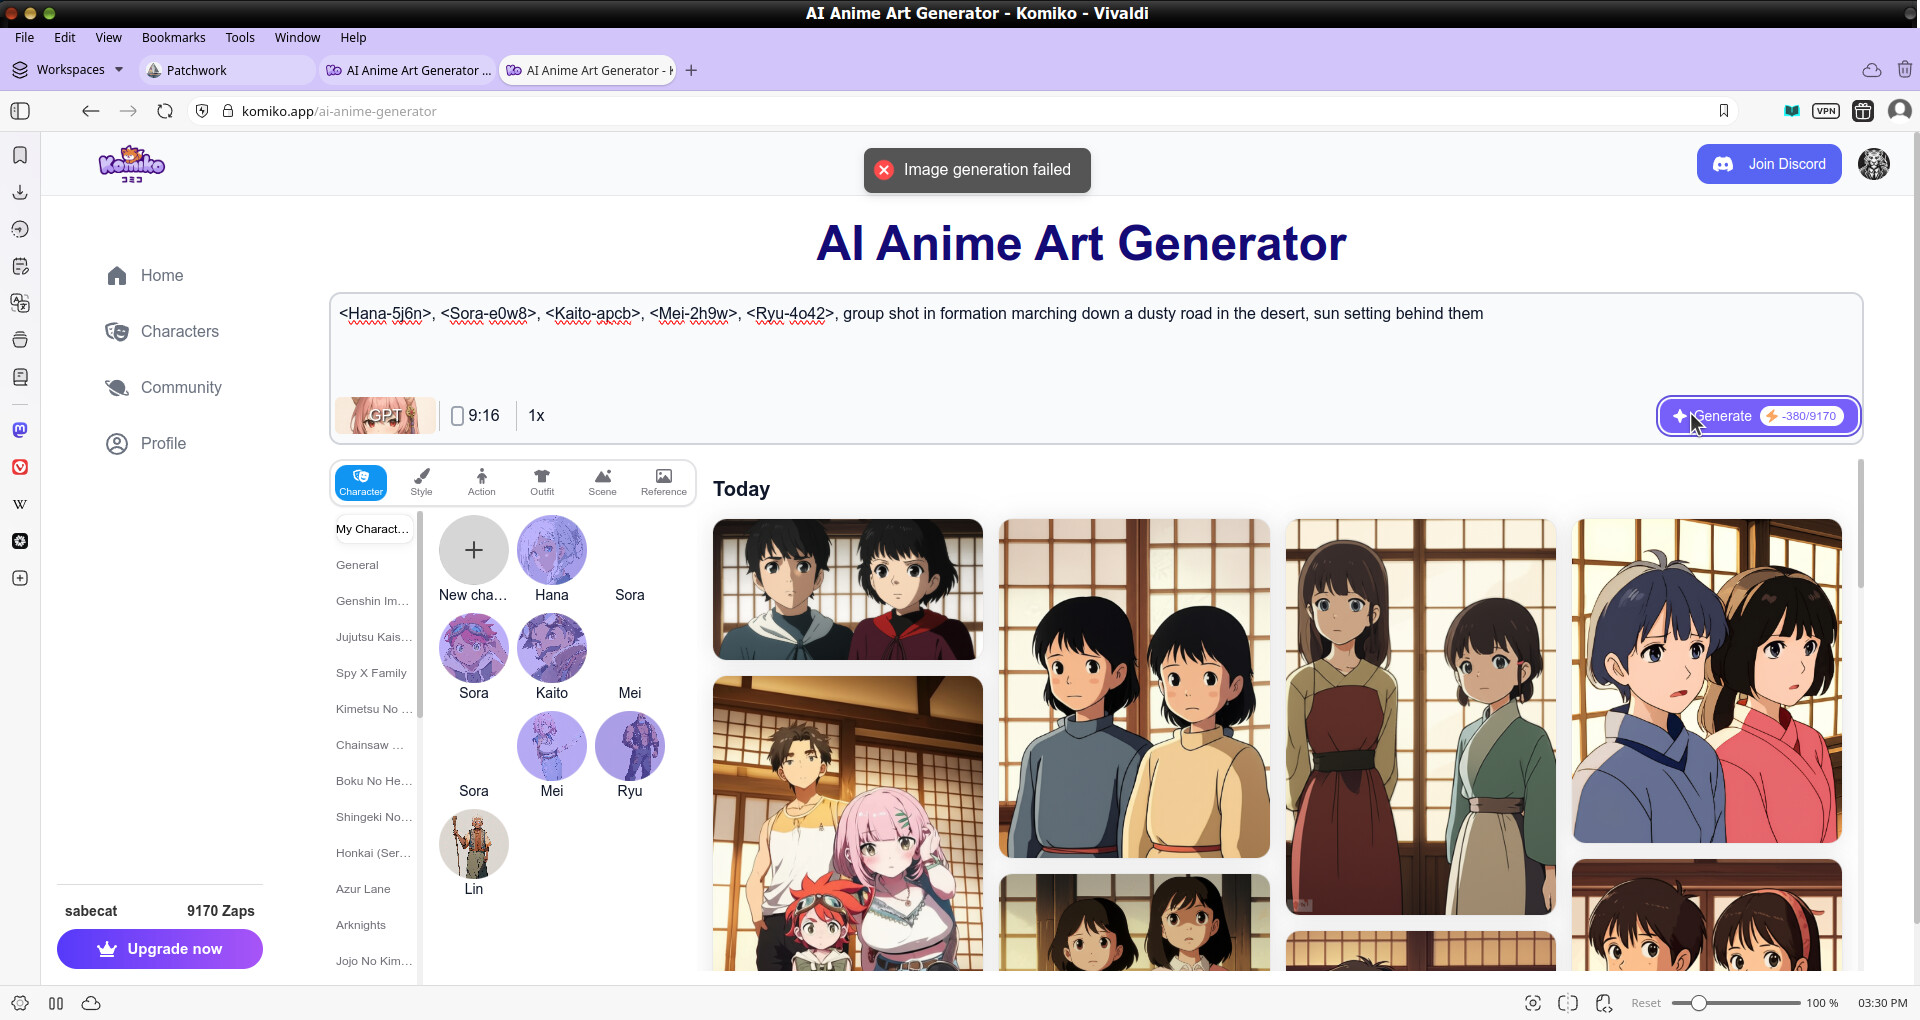
Task: Select the Hana character
Action: point(552,560)
